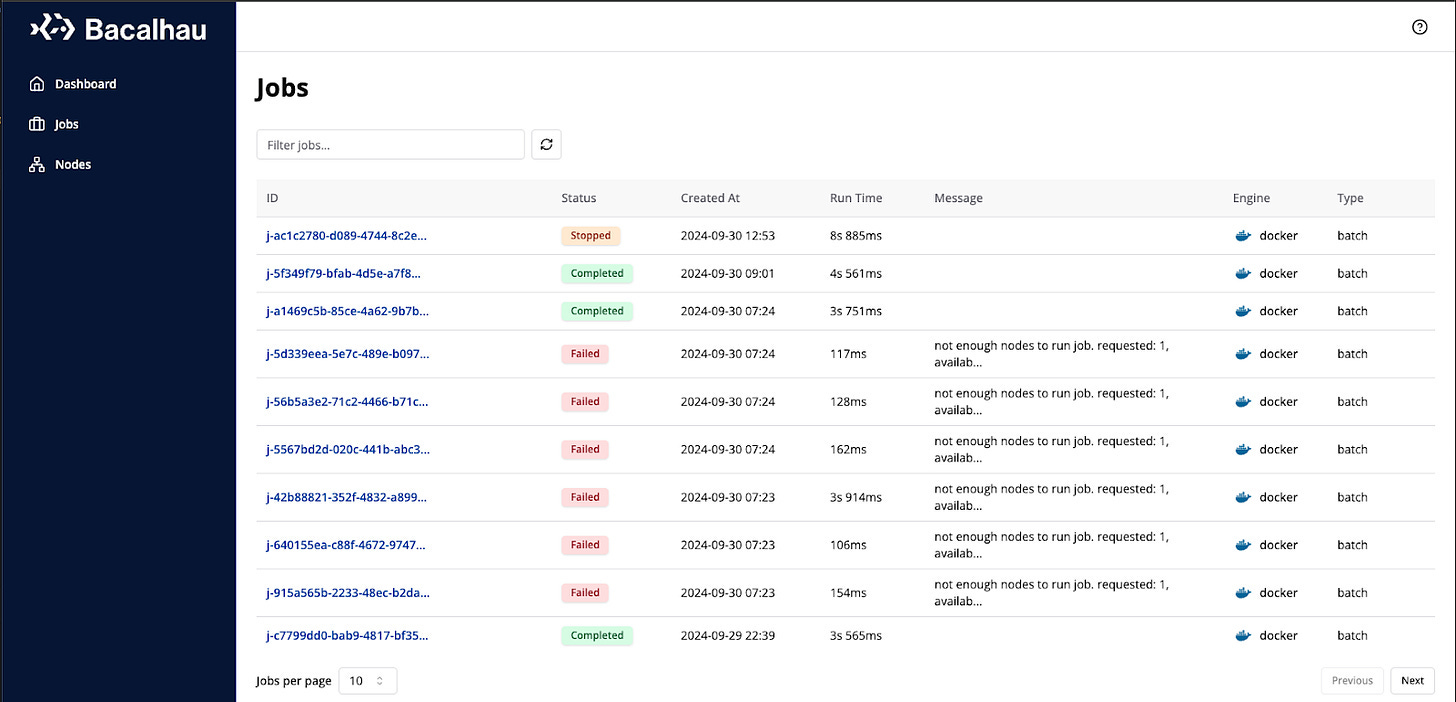Screen dimensions: 1456x702
Task: Click Failed badge in j-56b5a3e2 row
Action: point(585,402)
